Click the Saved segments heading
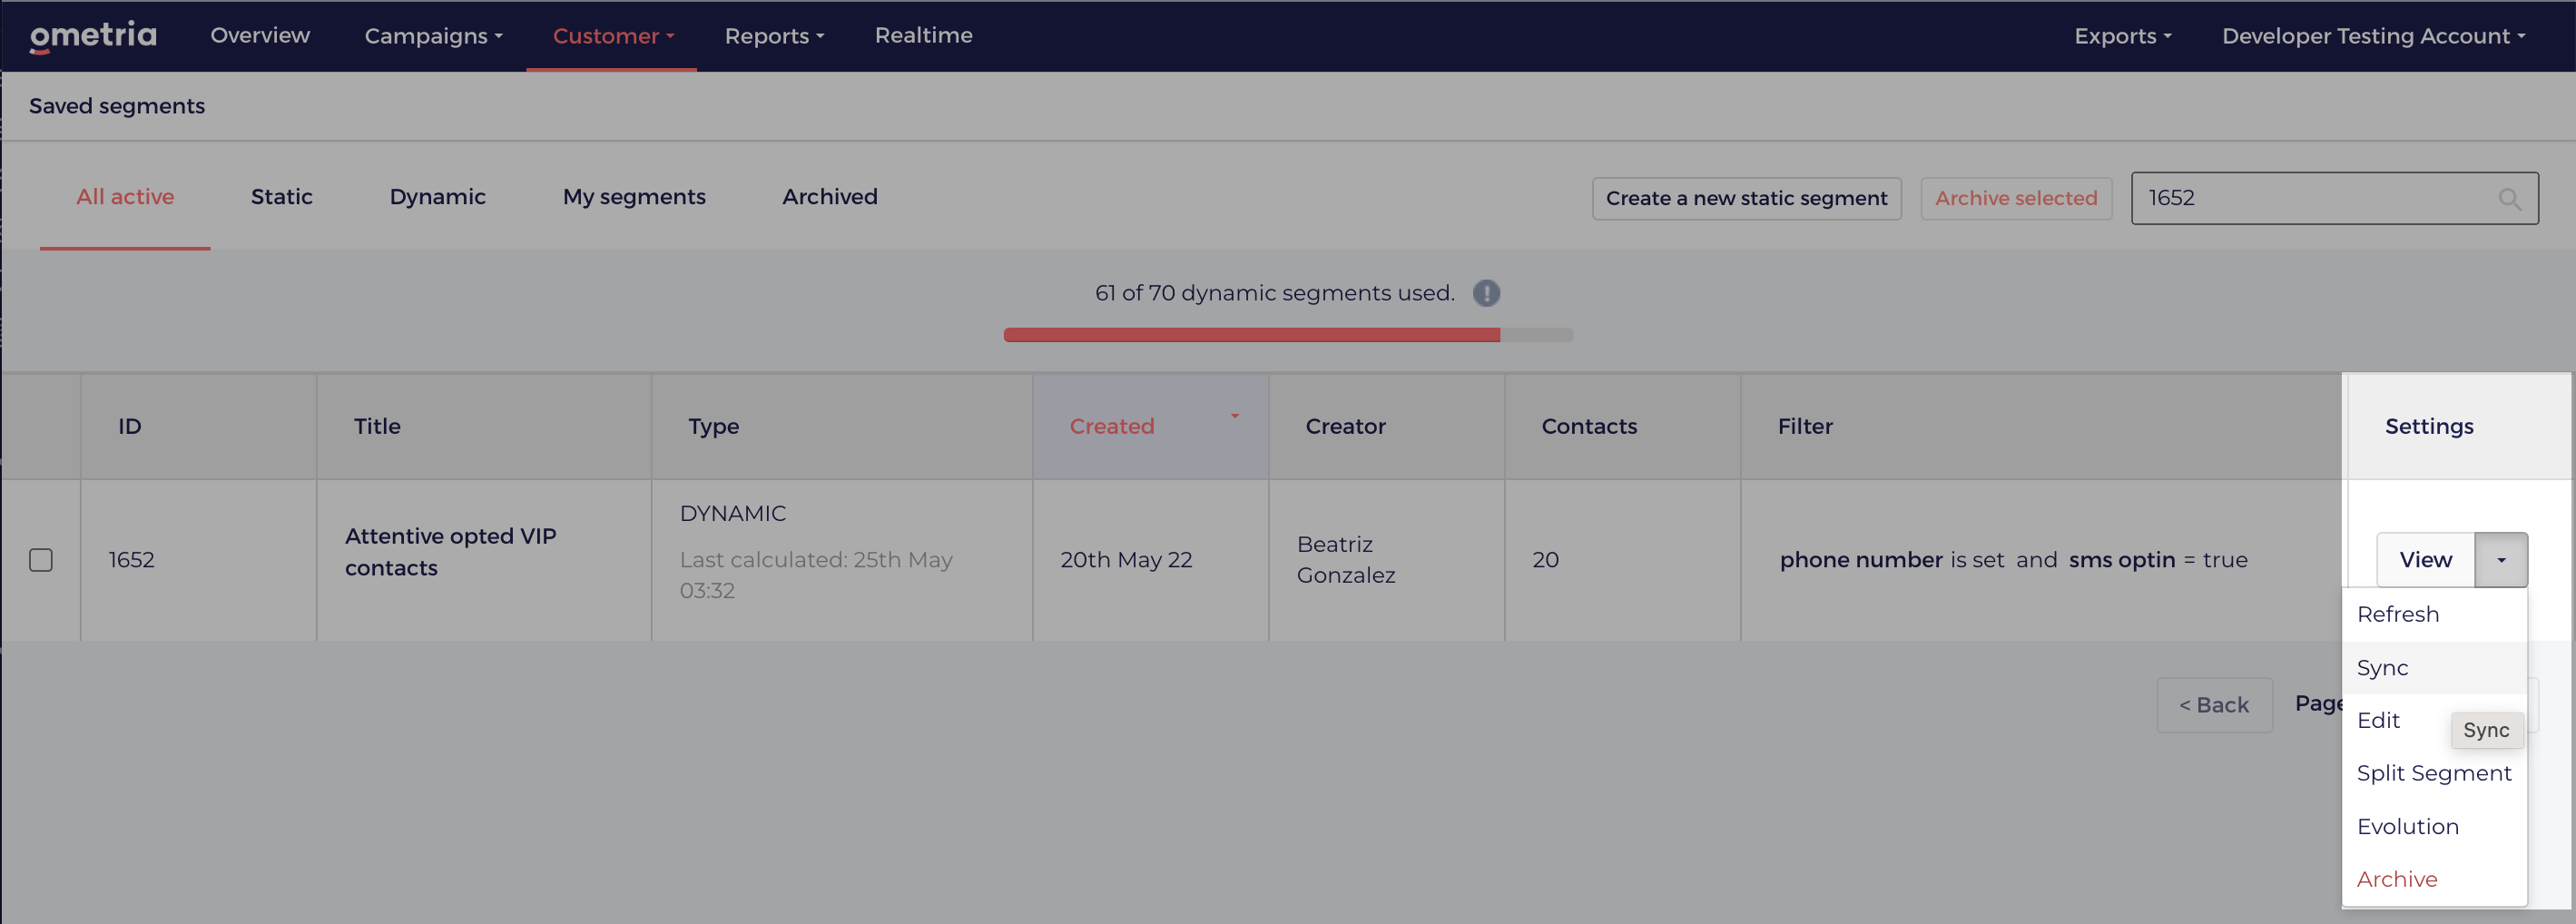Screen dimensions: 2576x924 pyautogui.click(x=117, y=106)
